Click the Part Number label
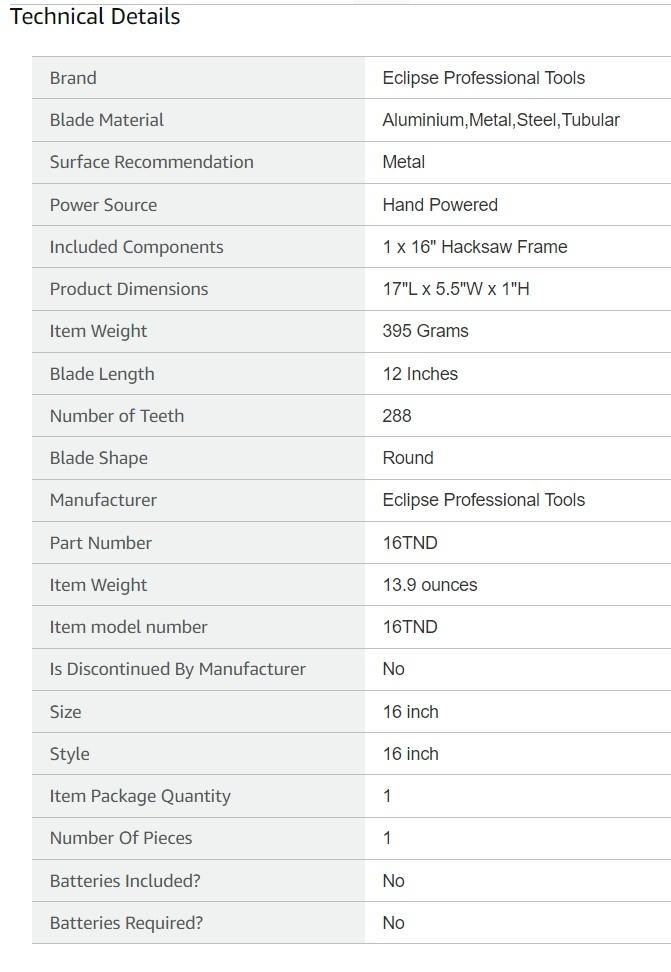 pyautogui.click(x=101, y=543)
